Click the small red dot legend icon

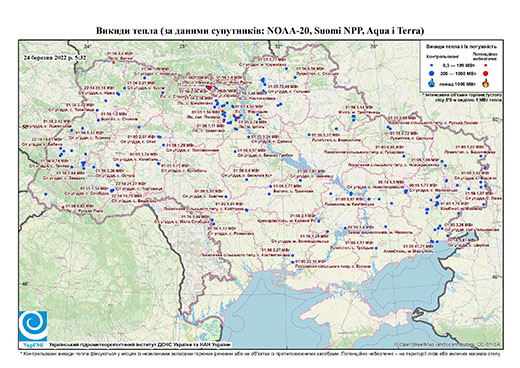(486, 66)
